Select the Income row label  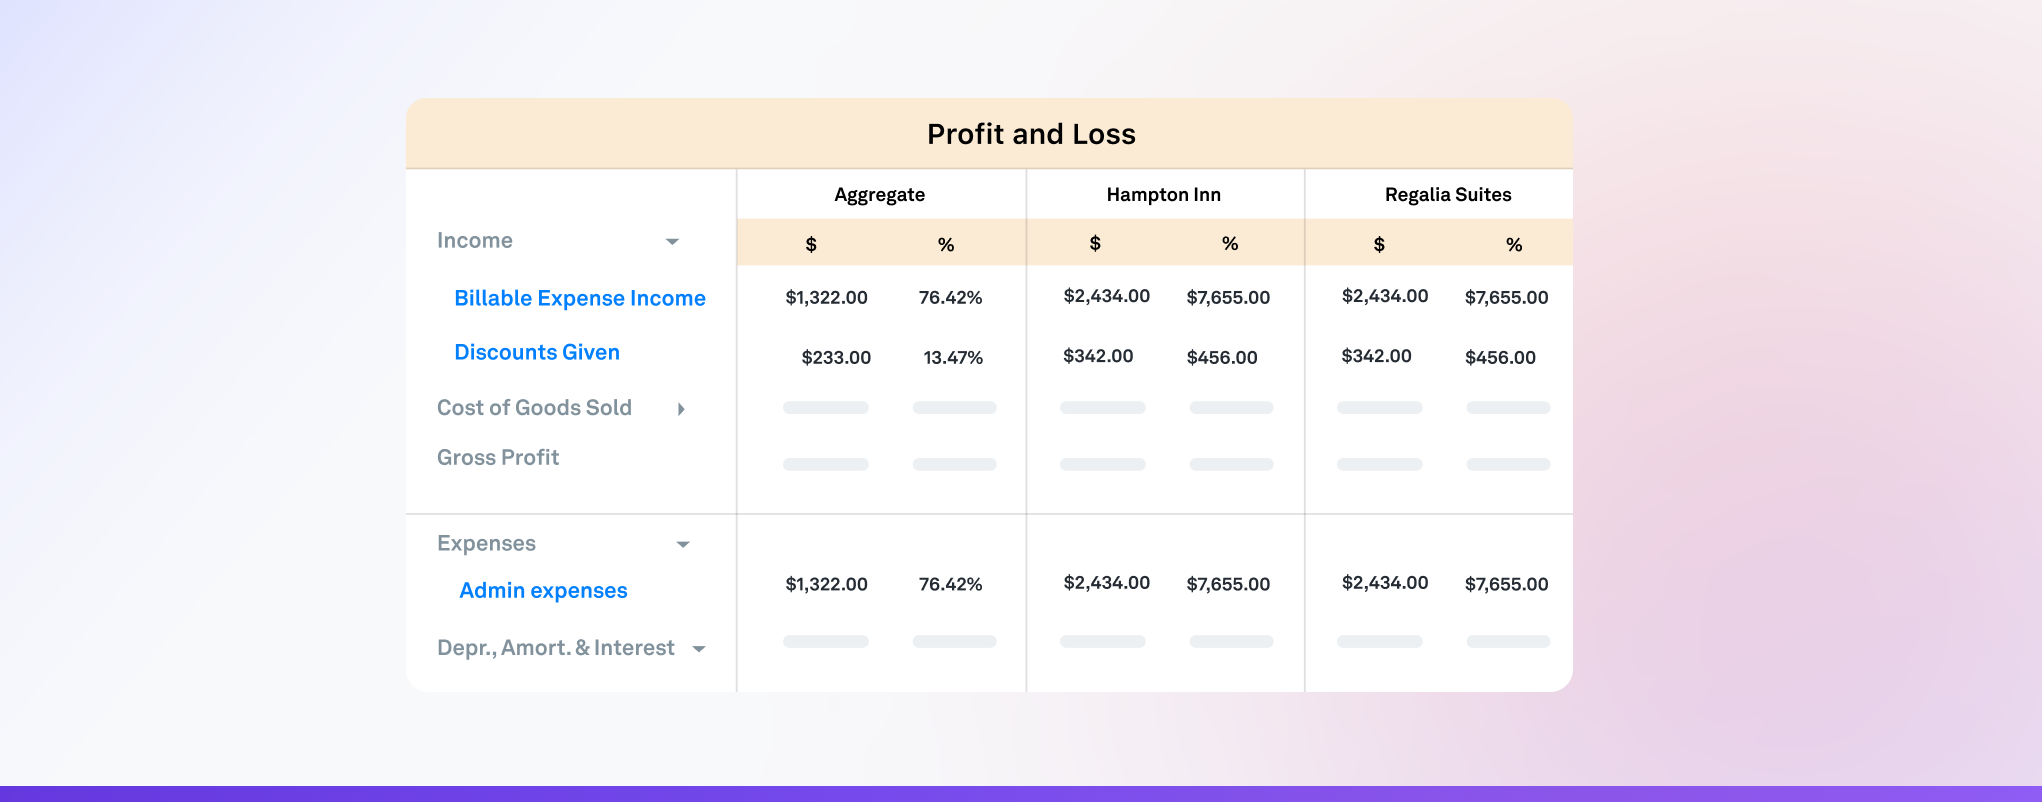point(474,241)
